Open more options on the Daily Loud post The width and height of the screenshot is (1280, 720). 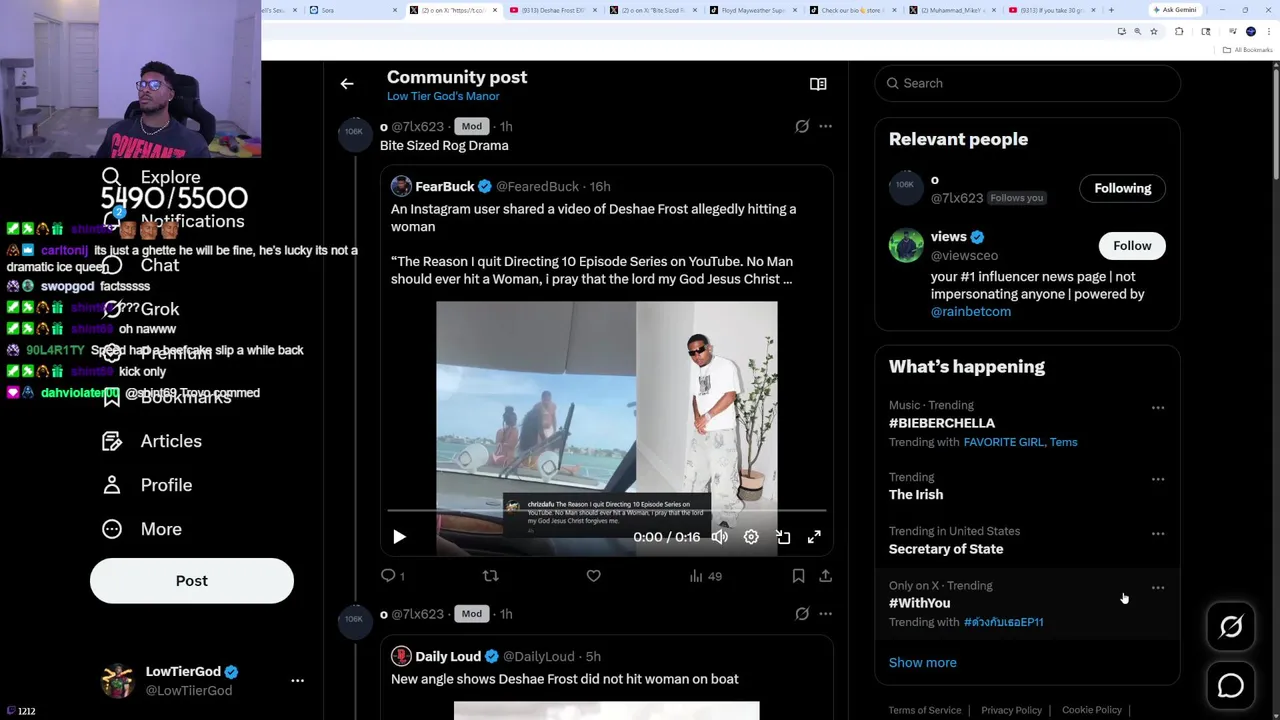(825, 614)
